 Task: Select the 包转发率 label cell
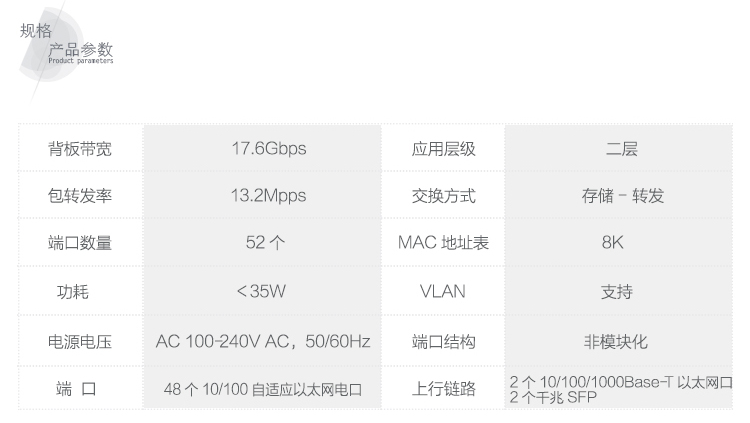pos(80,196)
